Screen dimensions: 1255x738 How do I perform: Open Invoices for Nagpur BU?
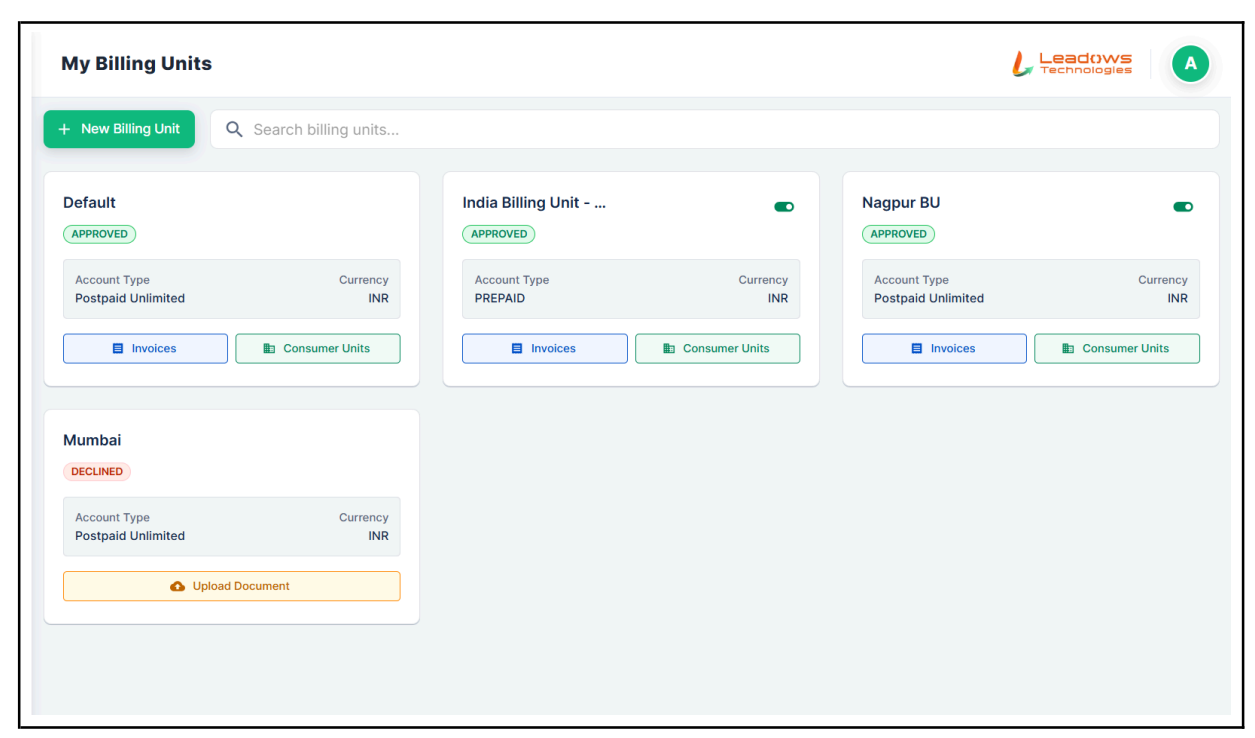[944, 349]
